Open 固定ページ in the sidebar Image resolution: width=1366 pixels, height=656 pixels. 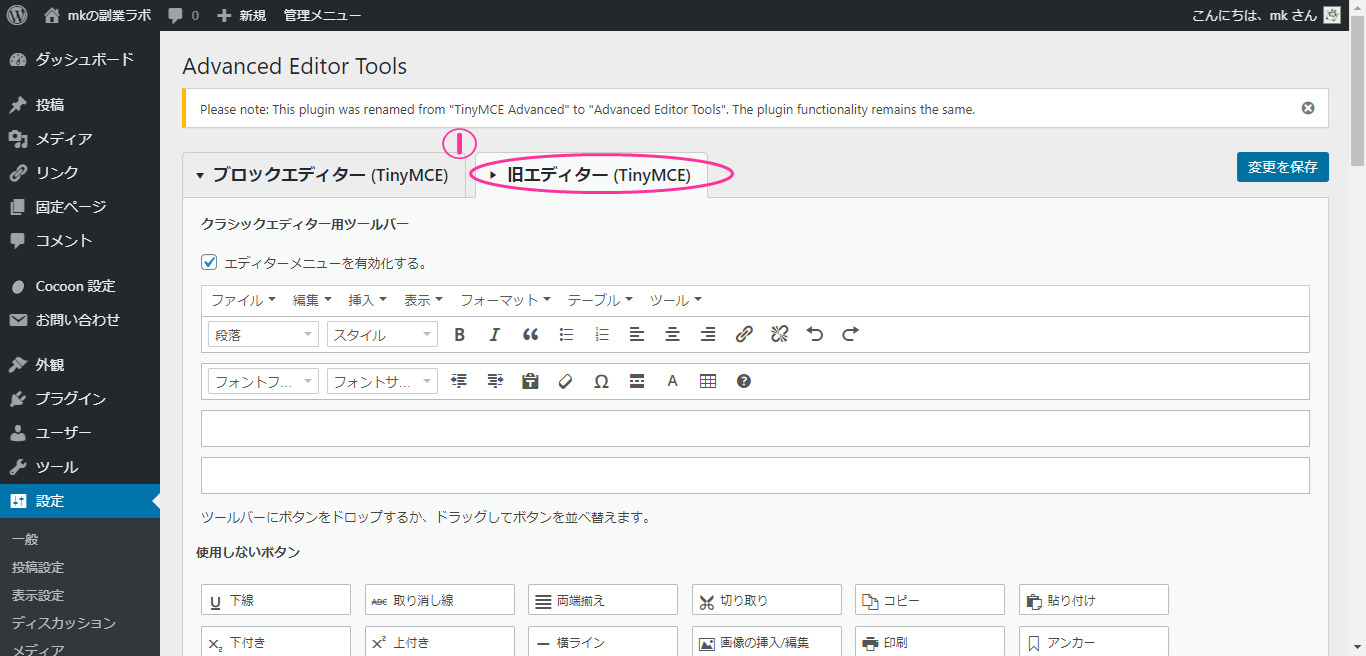tap(80, 207)
